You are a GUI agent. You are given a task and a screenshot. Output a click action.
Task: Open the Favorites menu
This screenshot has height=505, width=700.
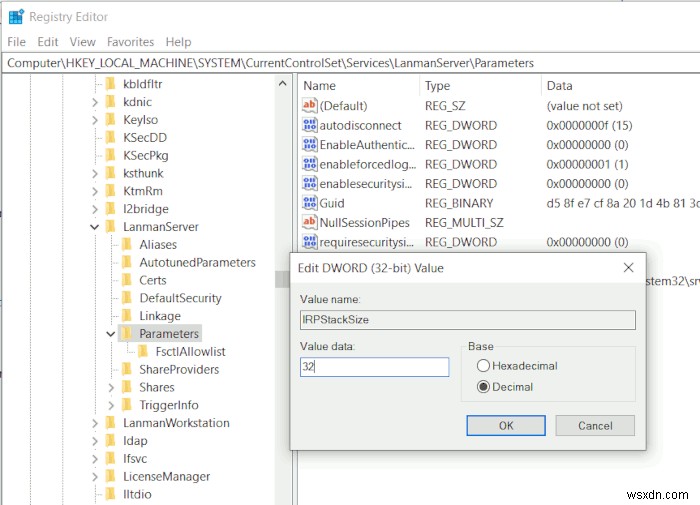[130, 42]
